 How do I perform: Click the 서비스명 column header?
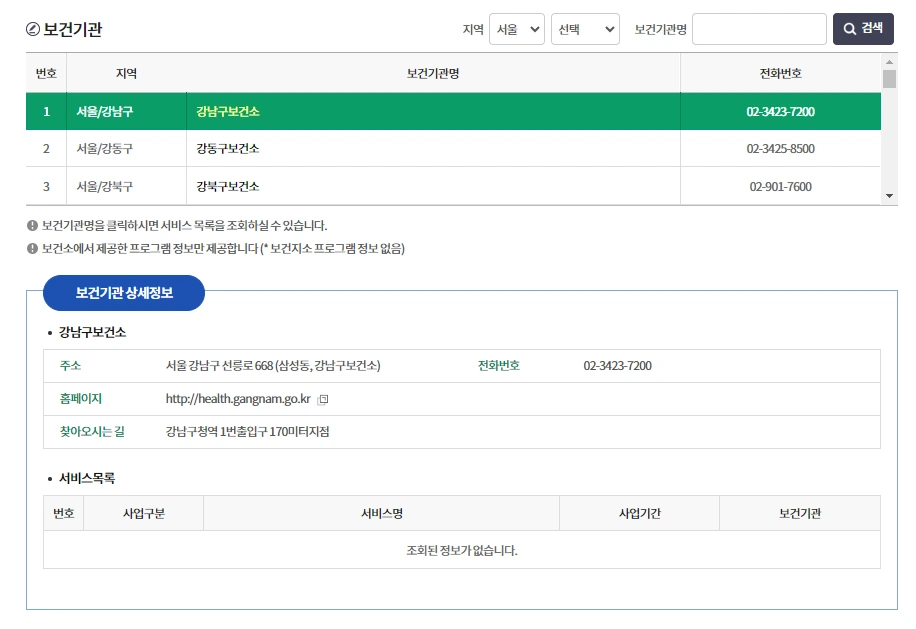[381, 513]
